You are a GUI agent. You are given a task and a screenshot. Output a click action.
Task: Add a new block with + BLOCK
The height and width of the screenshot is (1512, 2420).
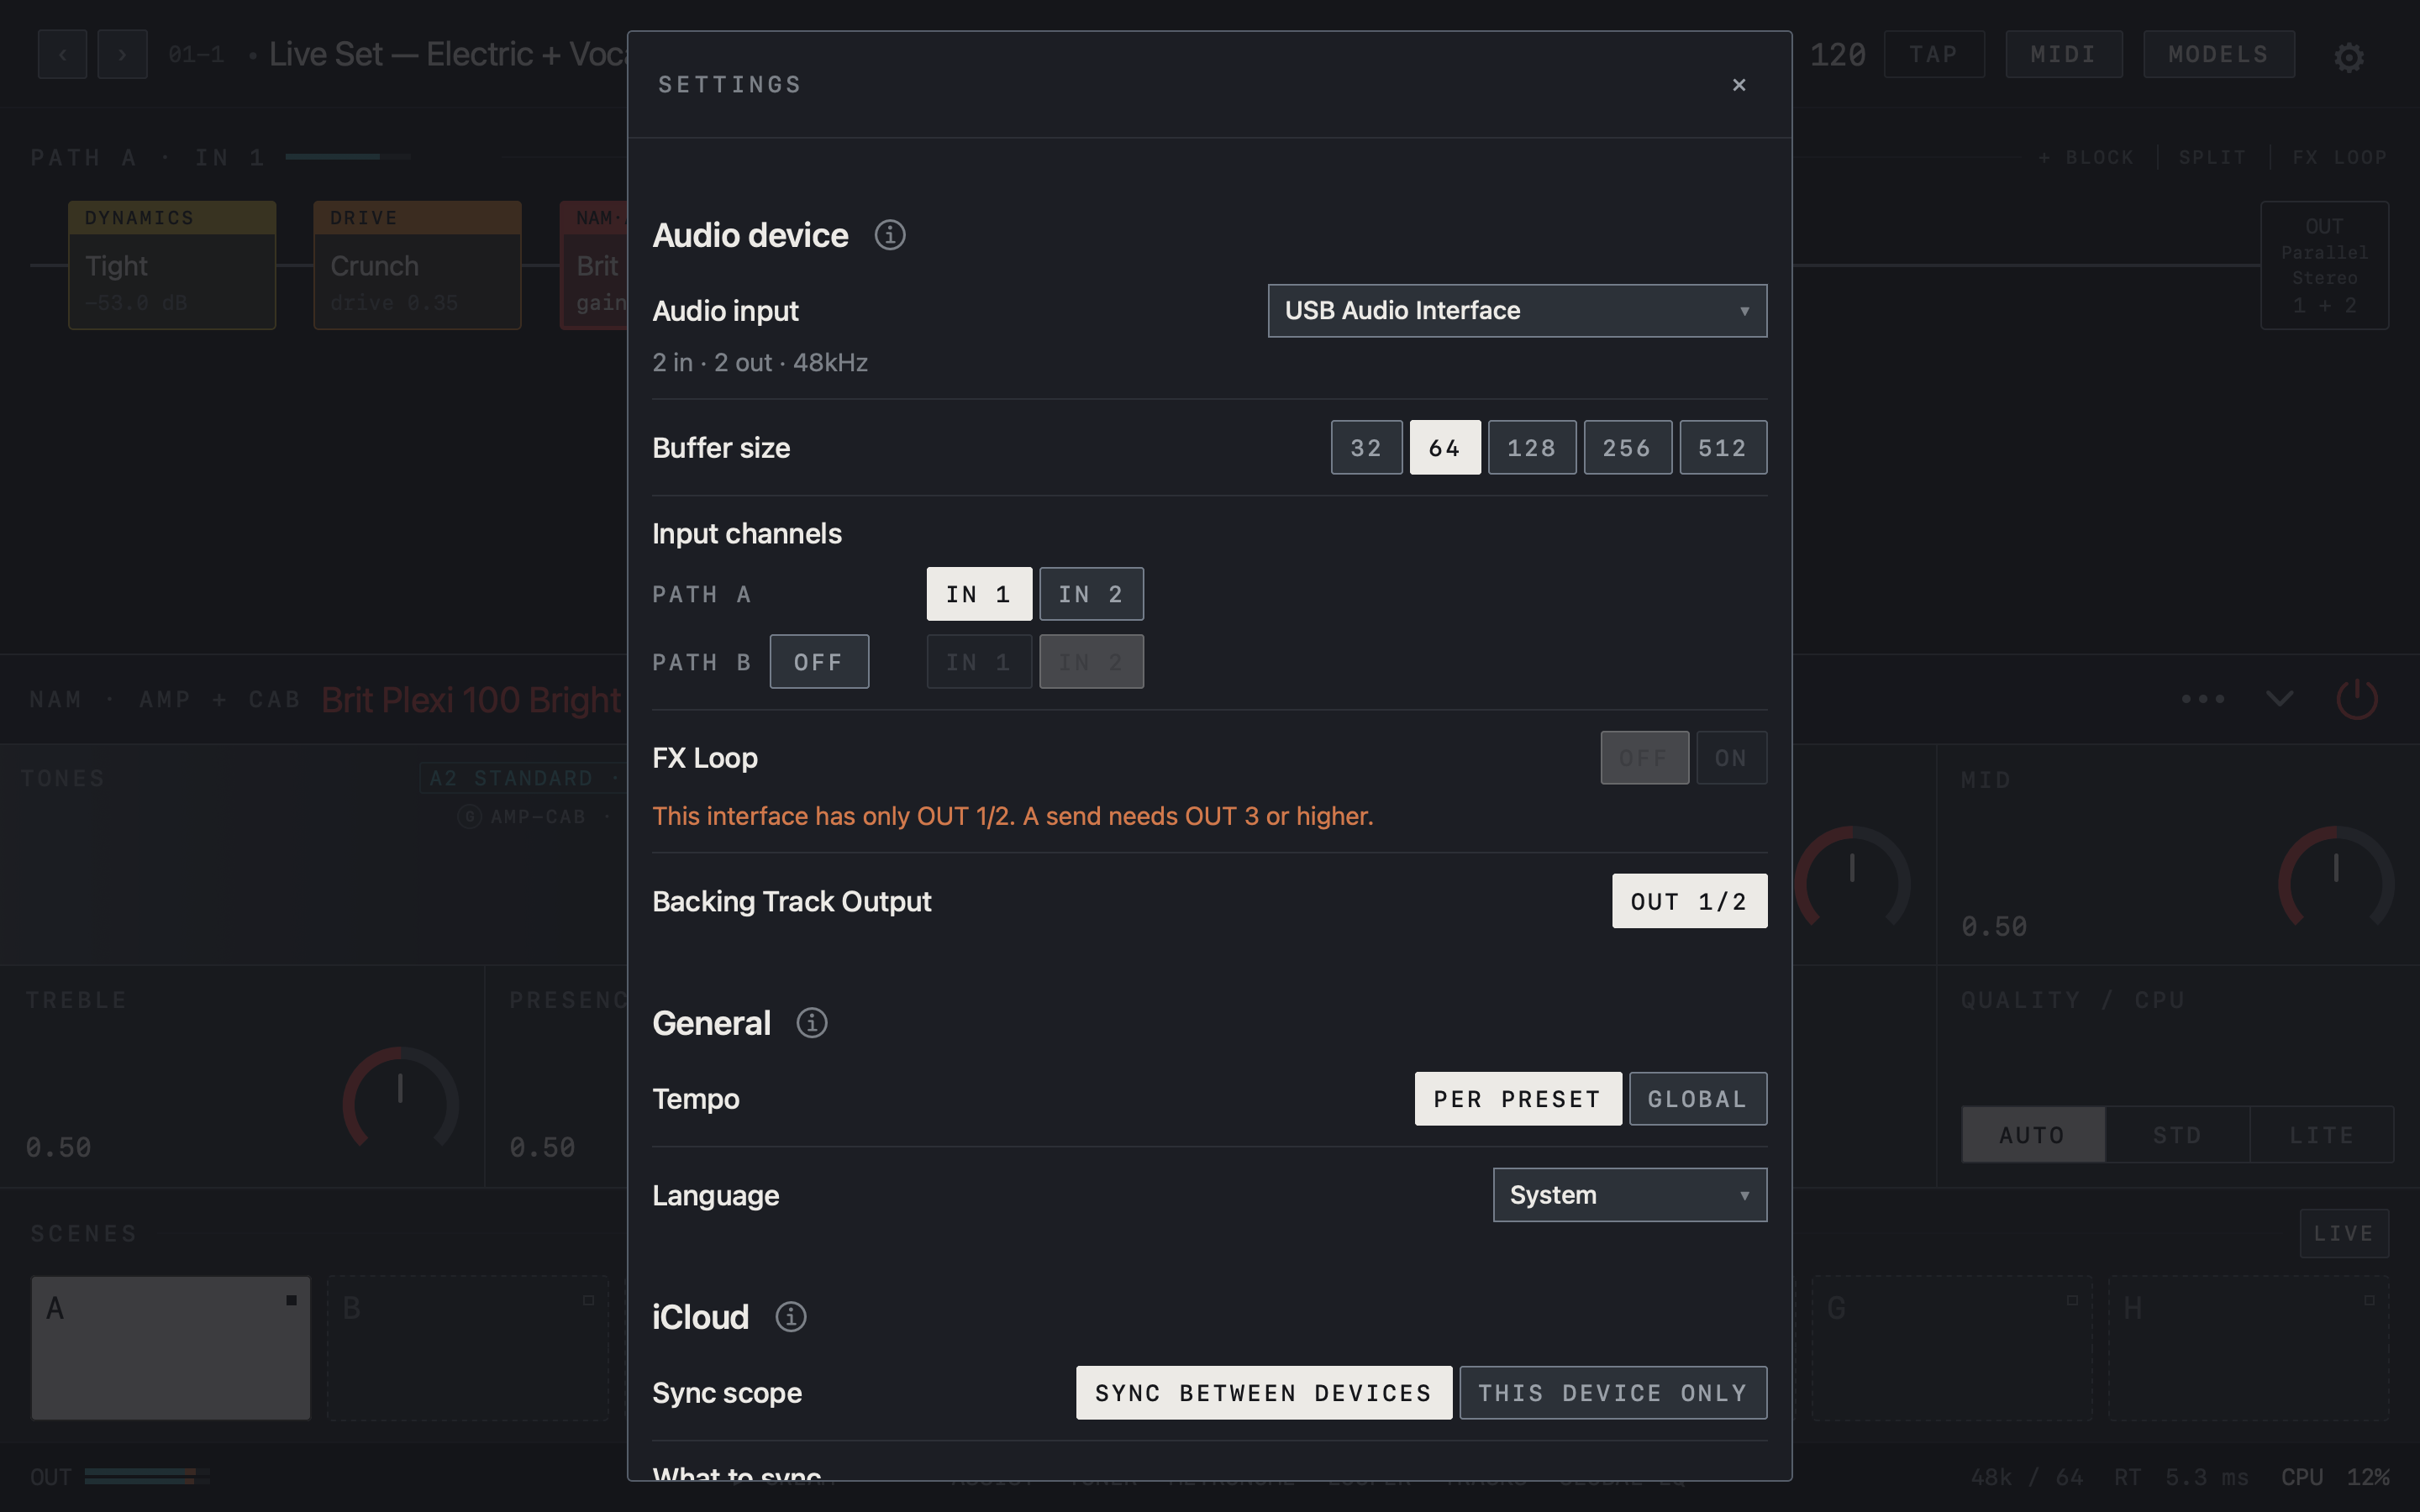tap(2085, 158)
